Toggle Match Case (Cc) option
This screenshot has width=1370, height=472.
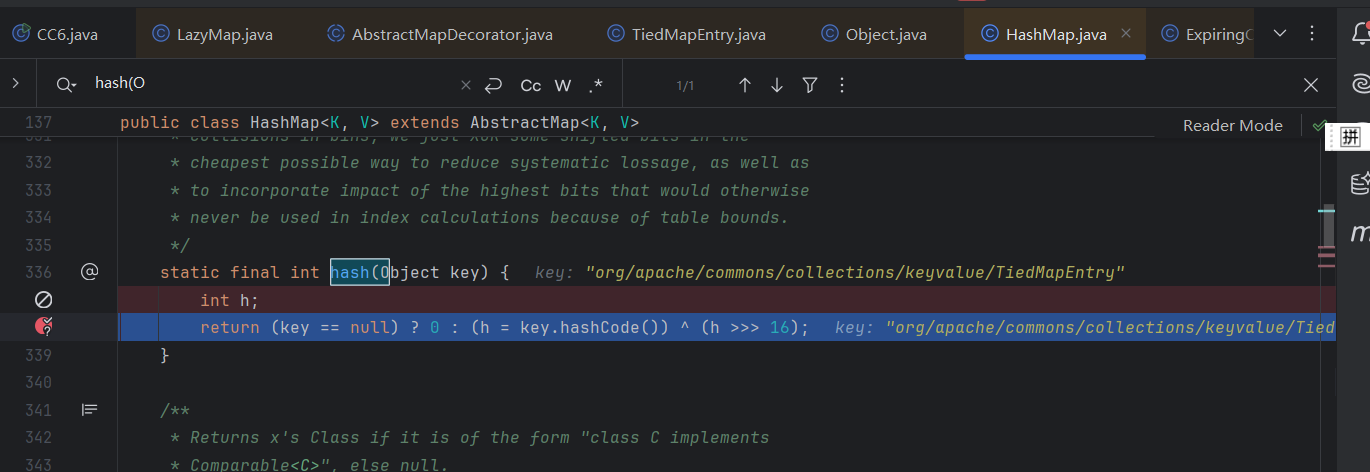pos(531,85)
